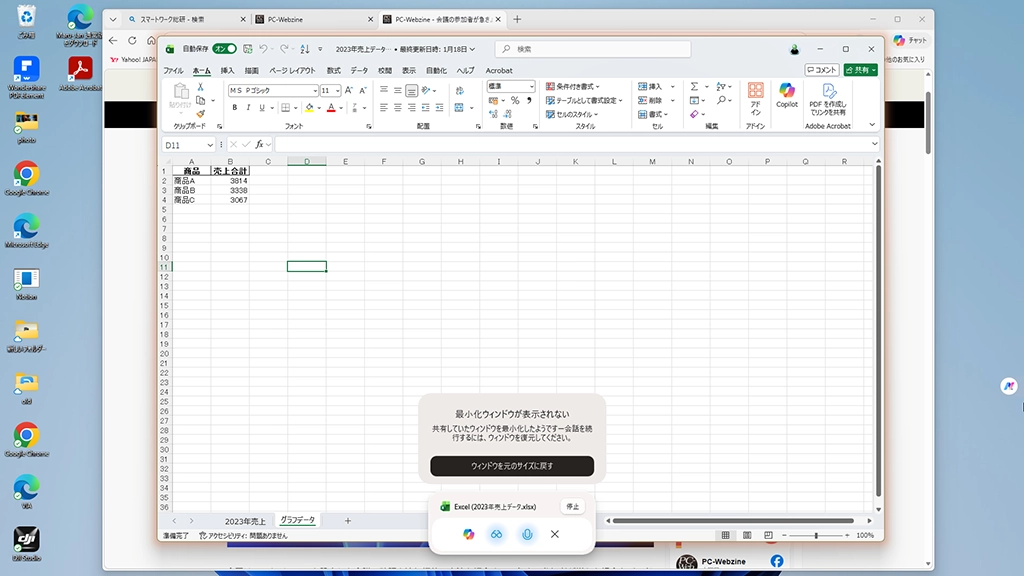Toggle bold formatting
1024x576 pixels.
(234, 108)
